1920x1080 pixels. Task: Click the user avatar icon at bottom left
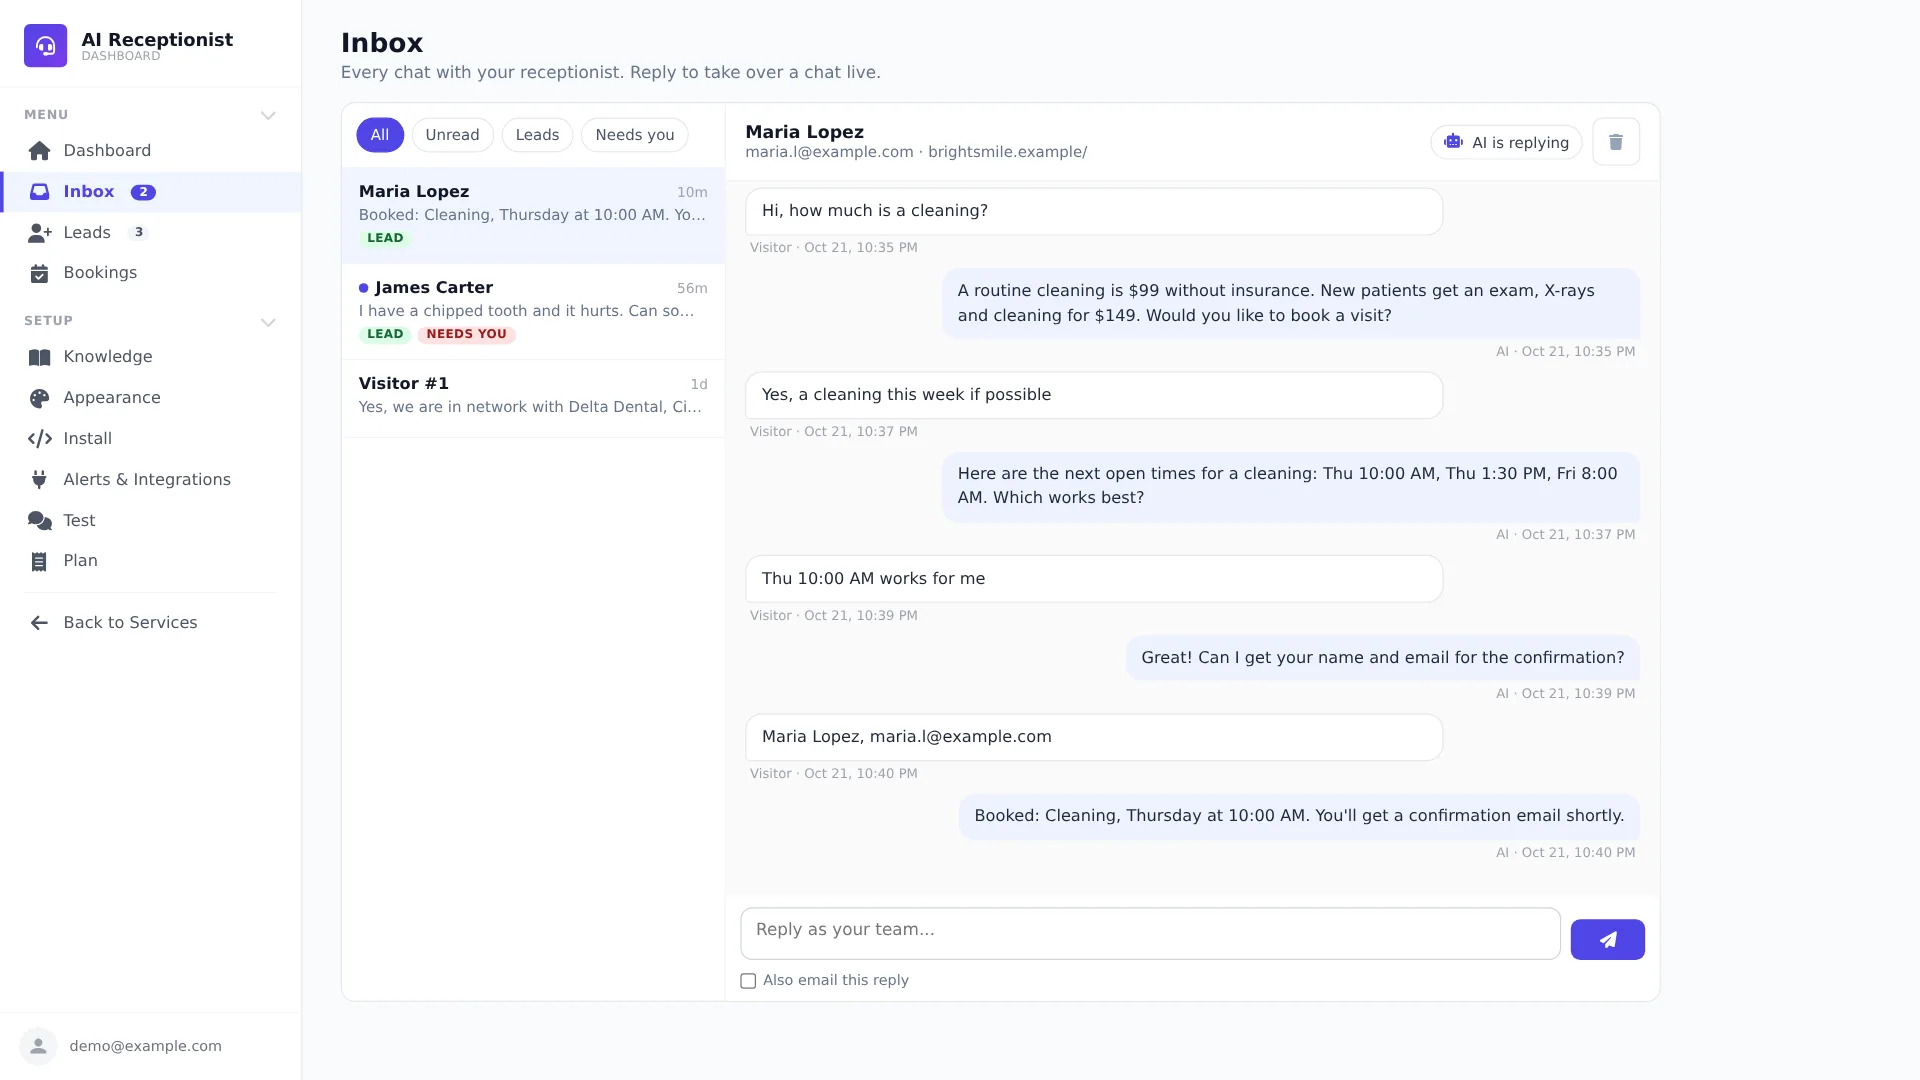(38, 1046)
